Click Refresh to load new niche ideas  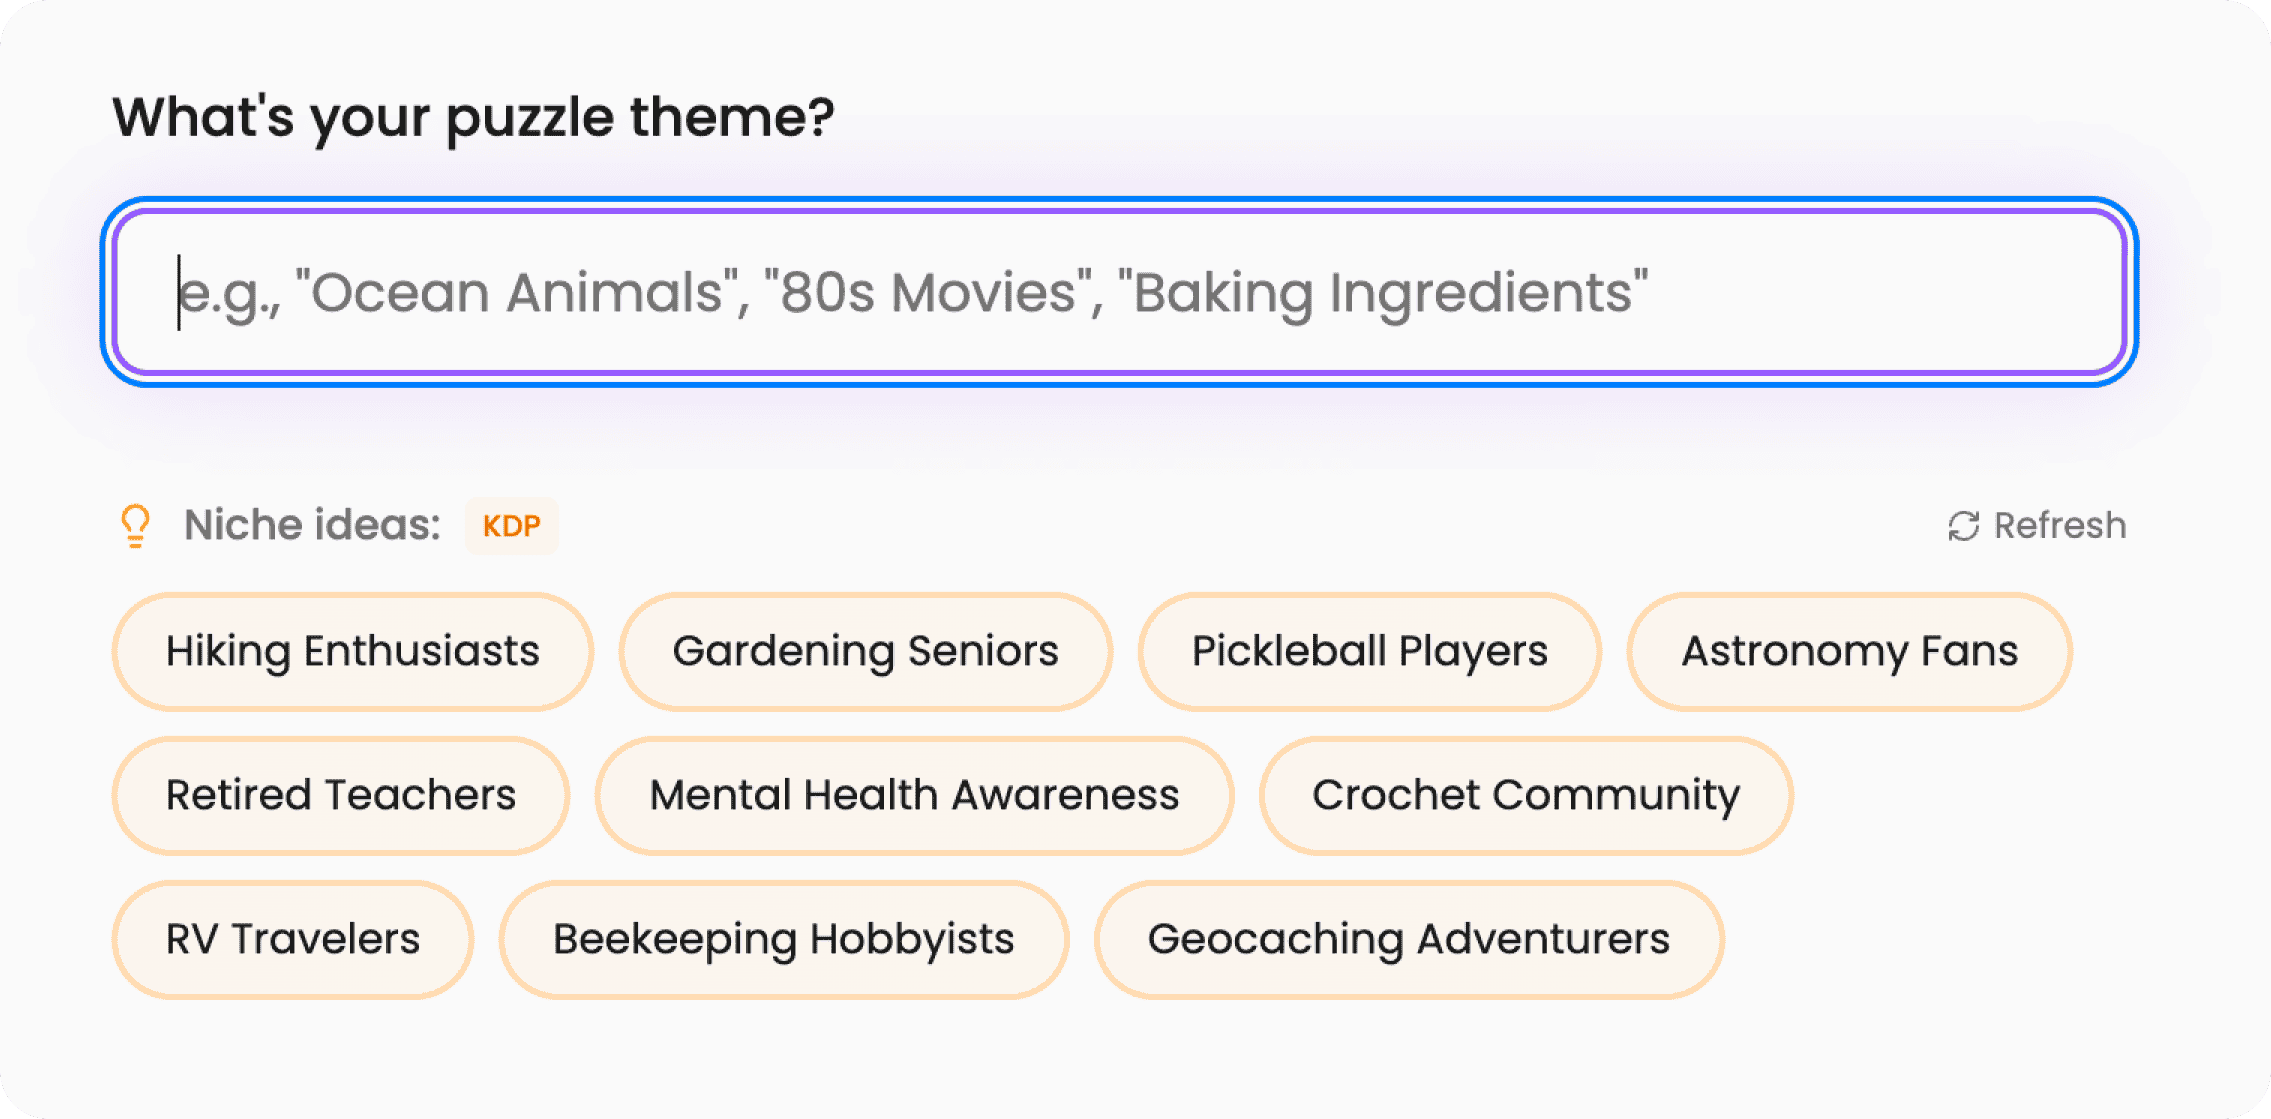point(2038,524)
